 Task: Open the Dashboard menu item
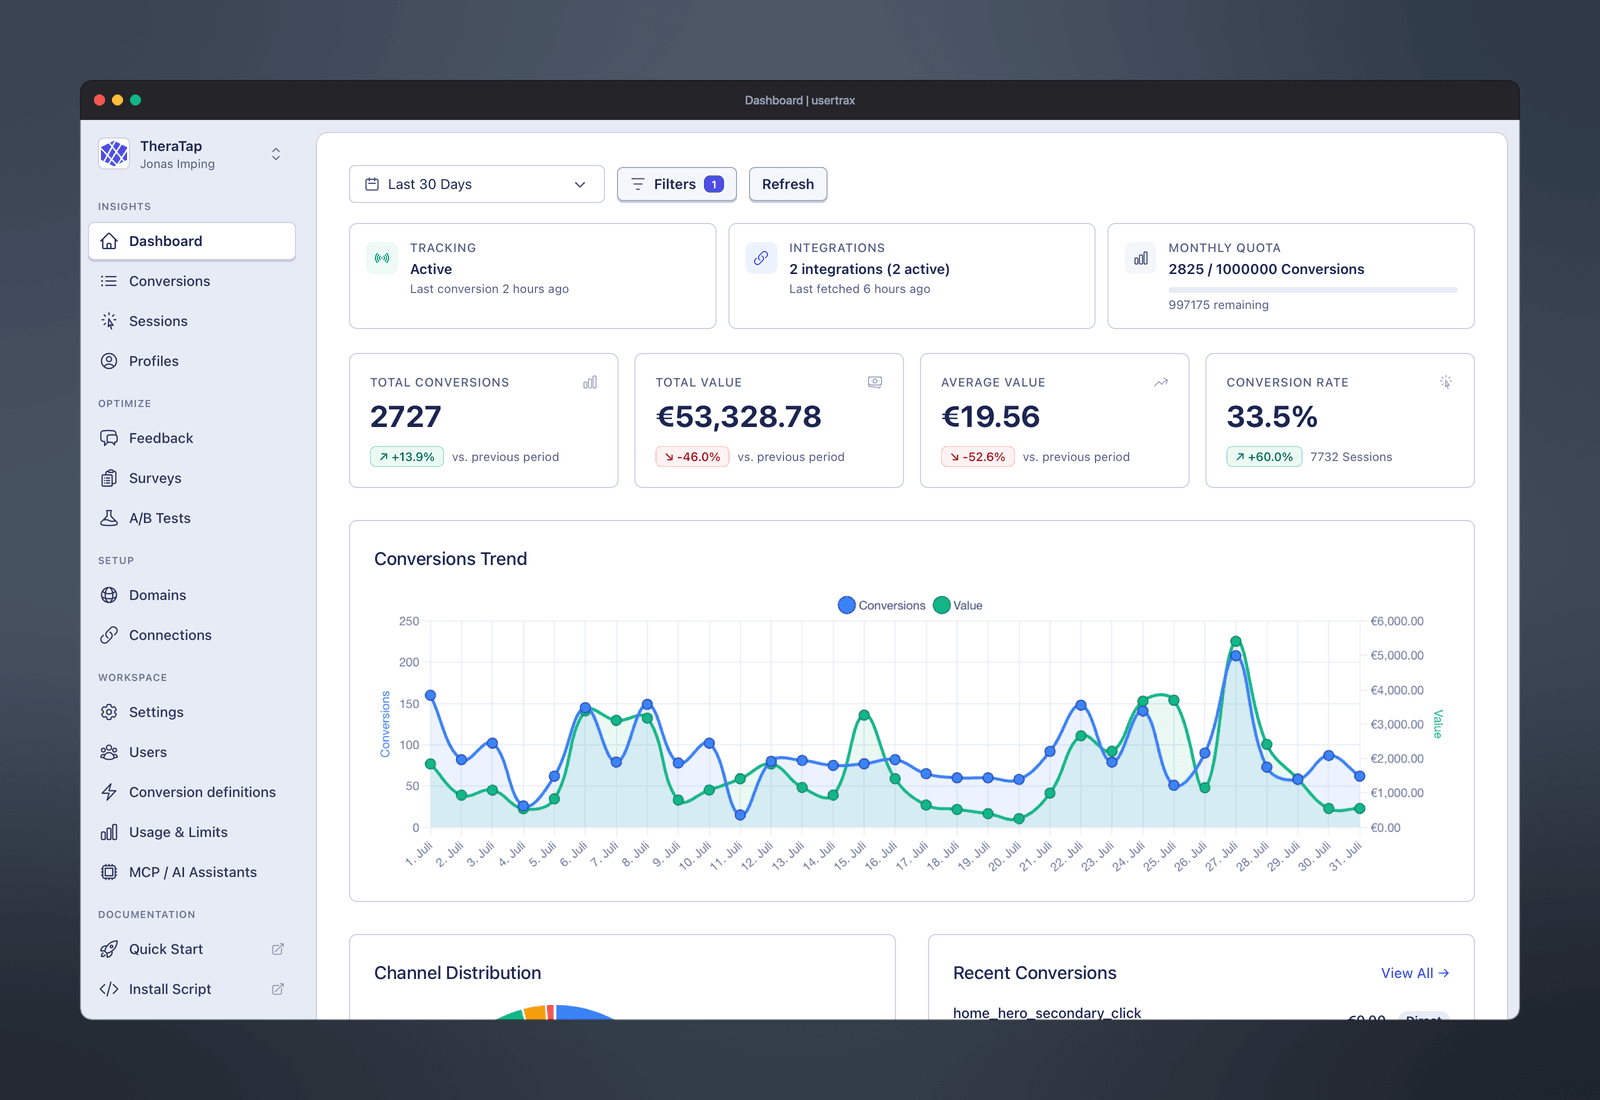tap(192, 241)
